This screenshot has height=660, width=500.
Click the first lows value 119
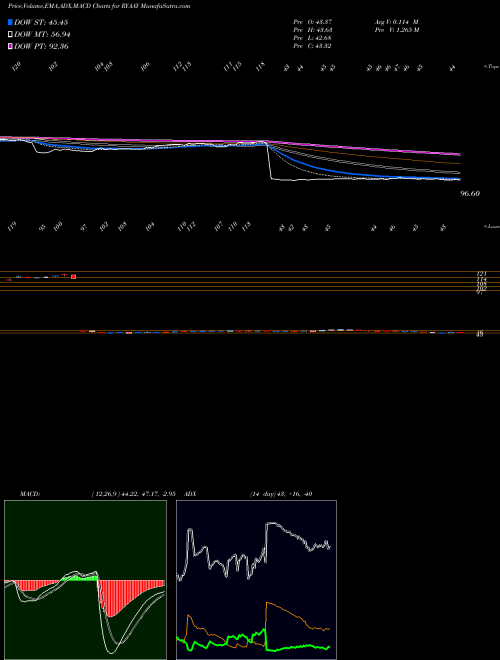tap(12, 228)
